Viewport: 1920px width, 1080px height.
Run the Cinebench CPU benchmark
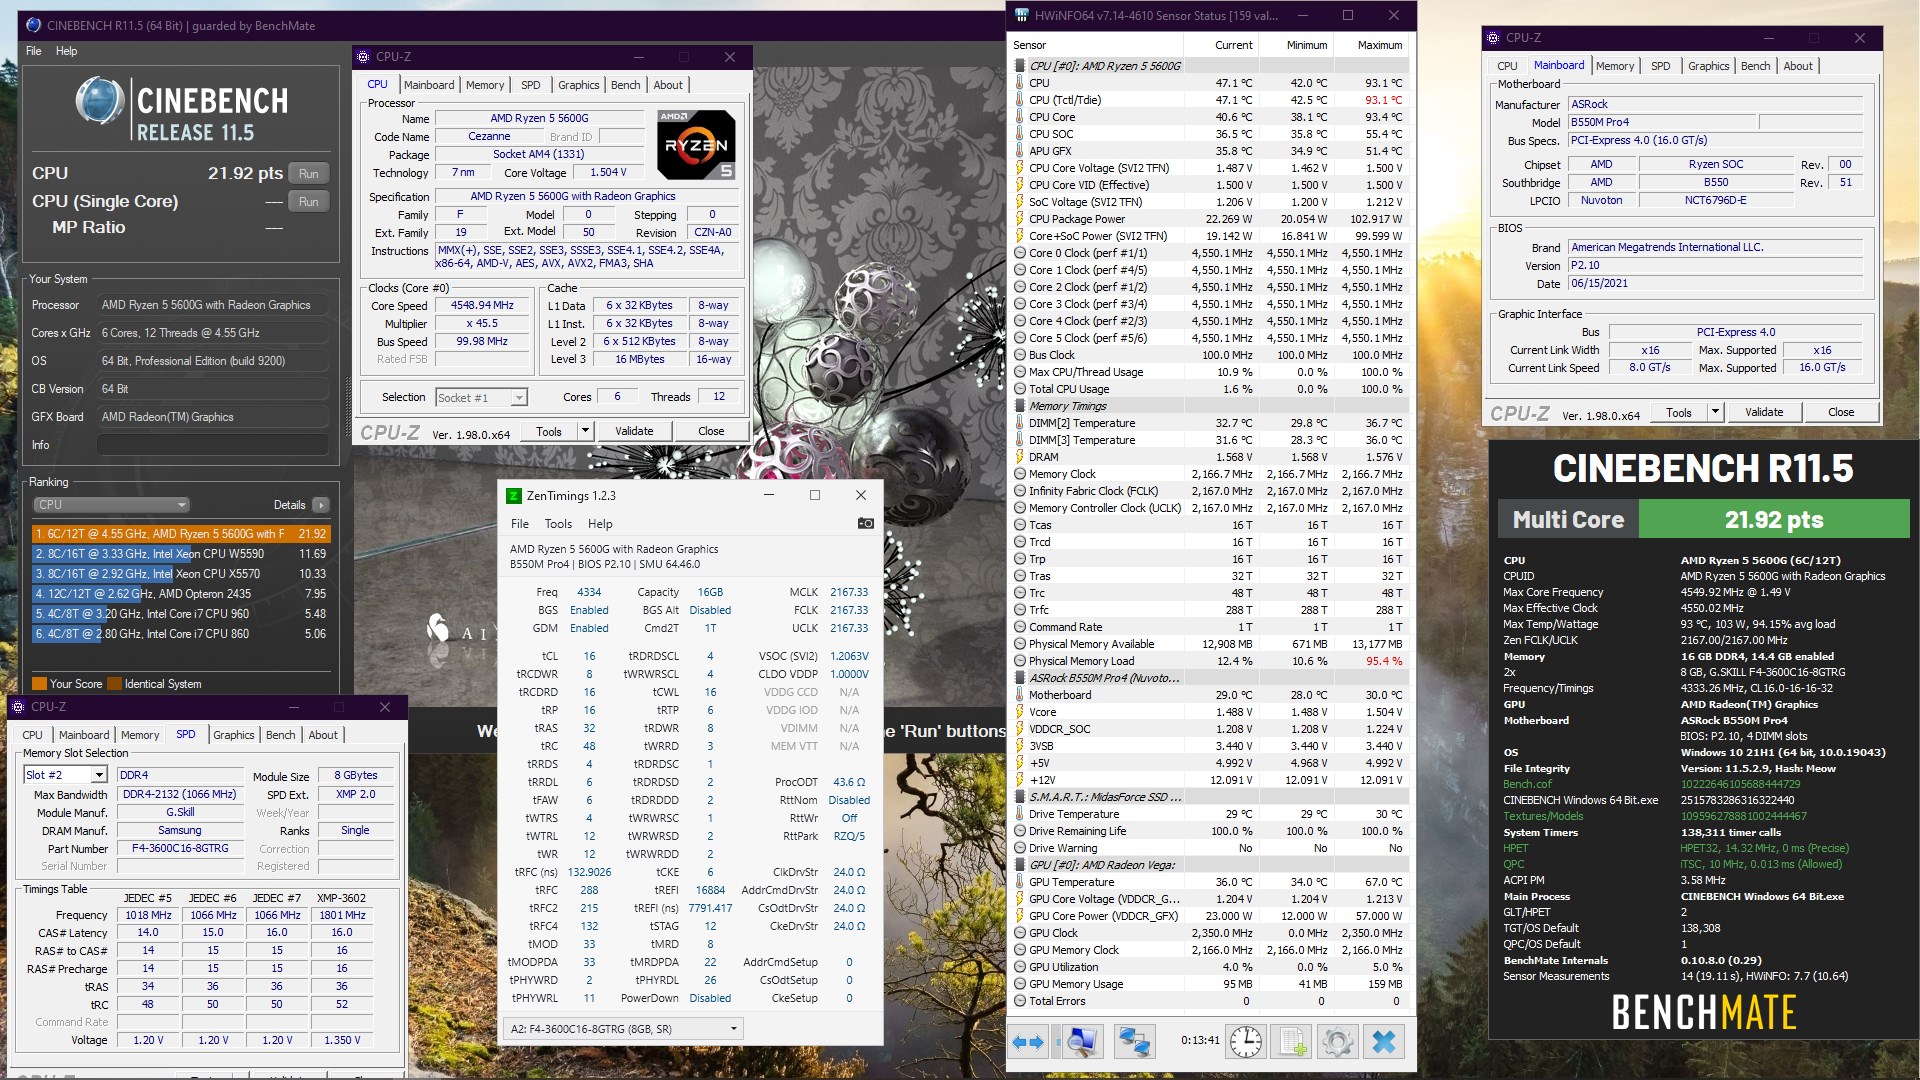coord(309,173)
